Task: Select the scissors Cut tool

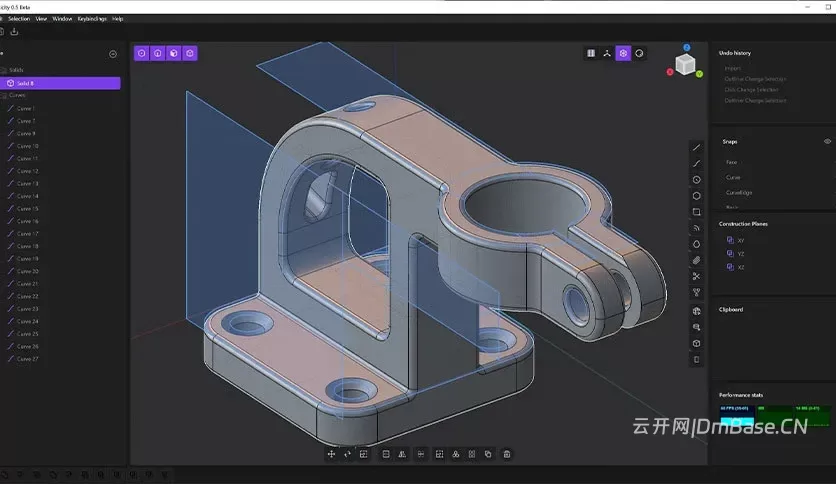Action: (x=696, y=276)
